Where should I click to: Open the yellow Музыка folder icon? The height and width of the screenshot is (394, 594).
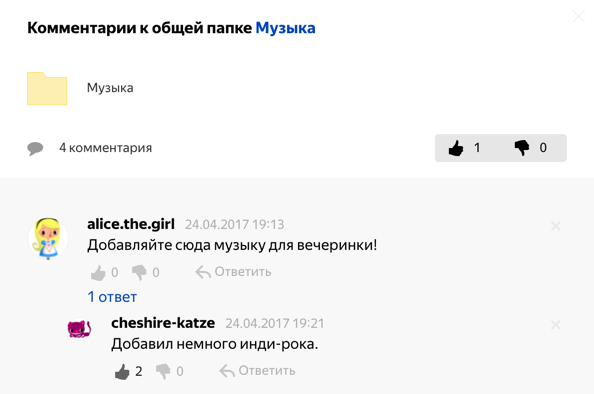[47, 89]
